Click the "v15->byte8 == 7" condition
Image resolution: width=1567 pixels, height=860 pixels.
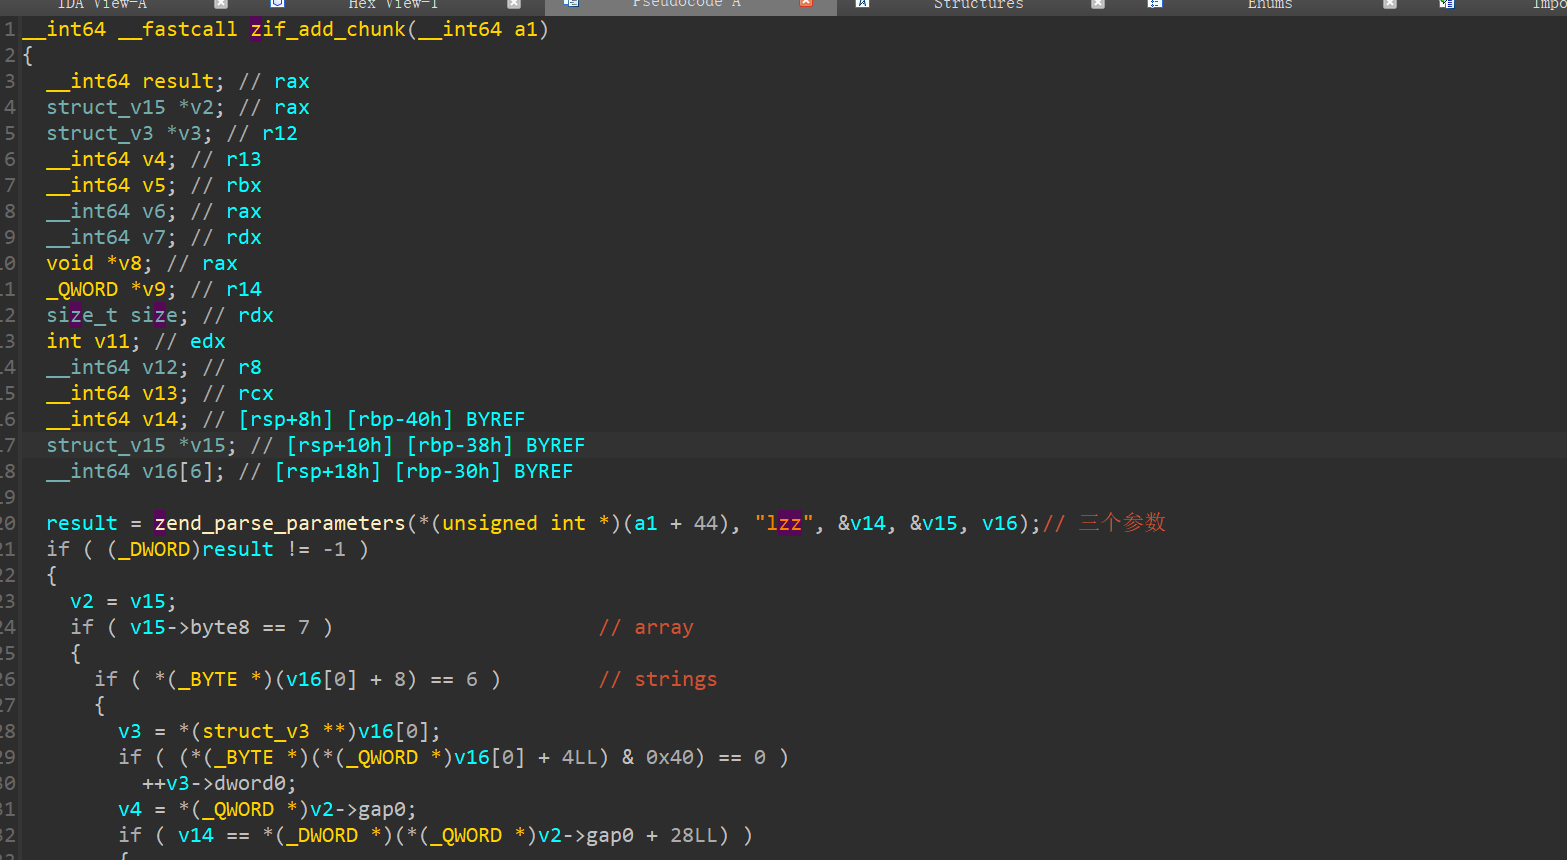pyautogui.click(x=220, y=627)
